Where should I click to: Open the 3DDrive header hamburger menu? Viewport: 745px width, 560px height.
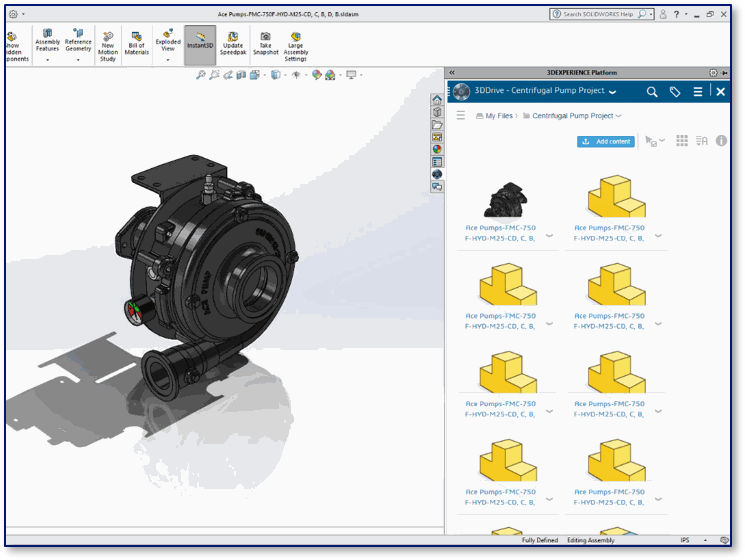(x=697, y=92)
